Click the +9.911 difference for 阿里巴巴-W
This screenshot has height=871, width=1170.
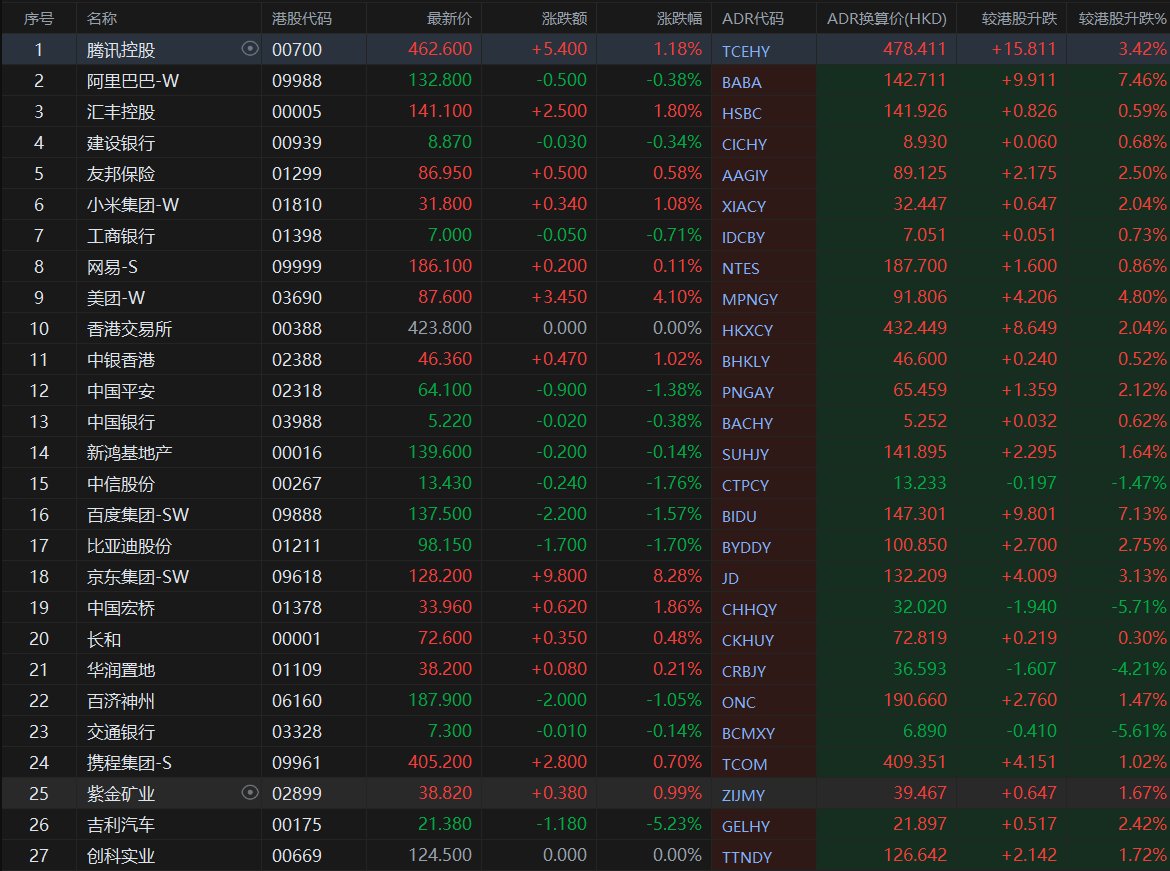pyautogui.click(x=1029, y=80)
